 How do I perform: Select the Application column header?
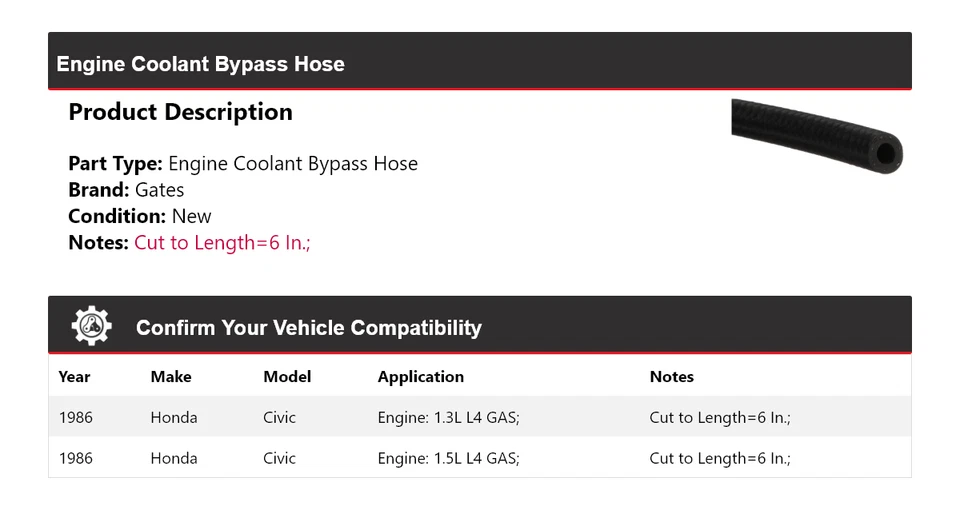tap(420, 377)
